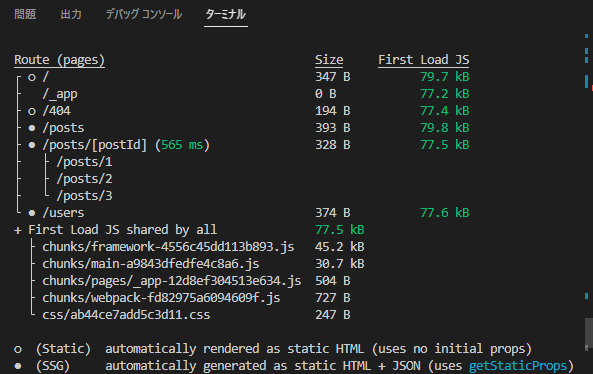Image resolution: width=593 pixels, height=374 pixels.
Task: Click css/ab44ce7add5c3d11.css file path
Action: point(126,315)
